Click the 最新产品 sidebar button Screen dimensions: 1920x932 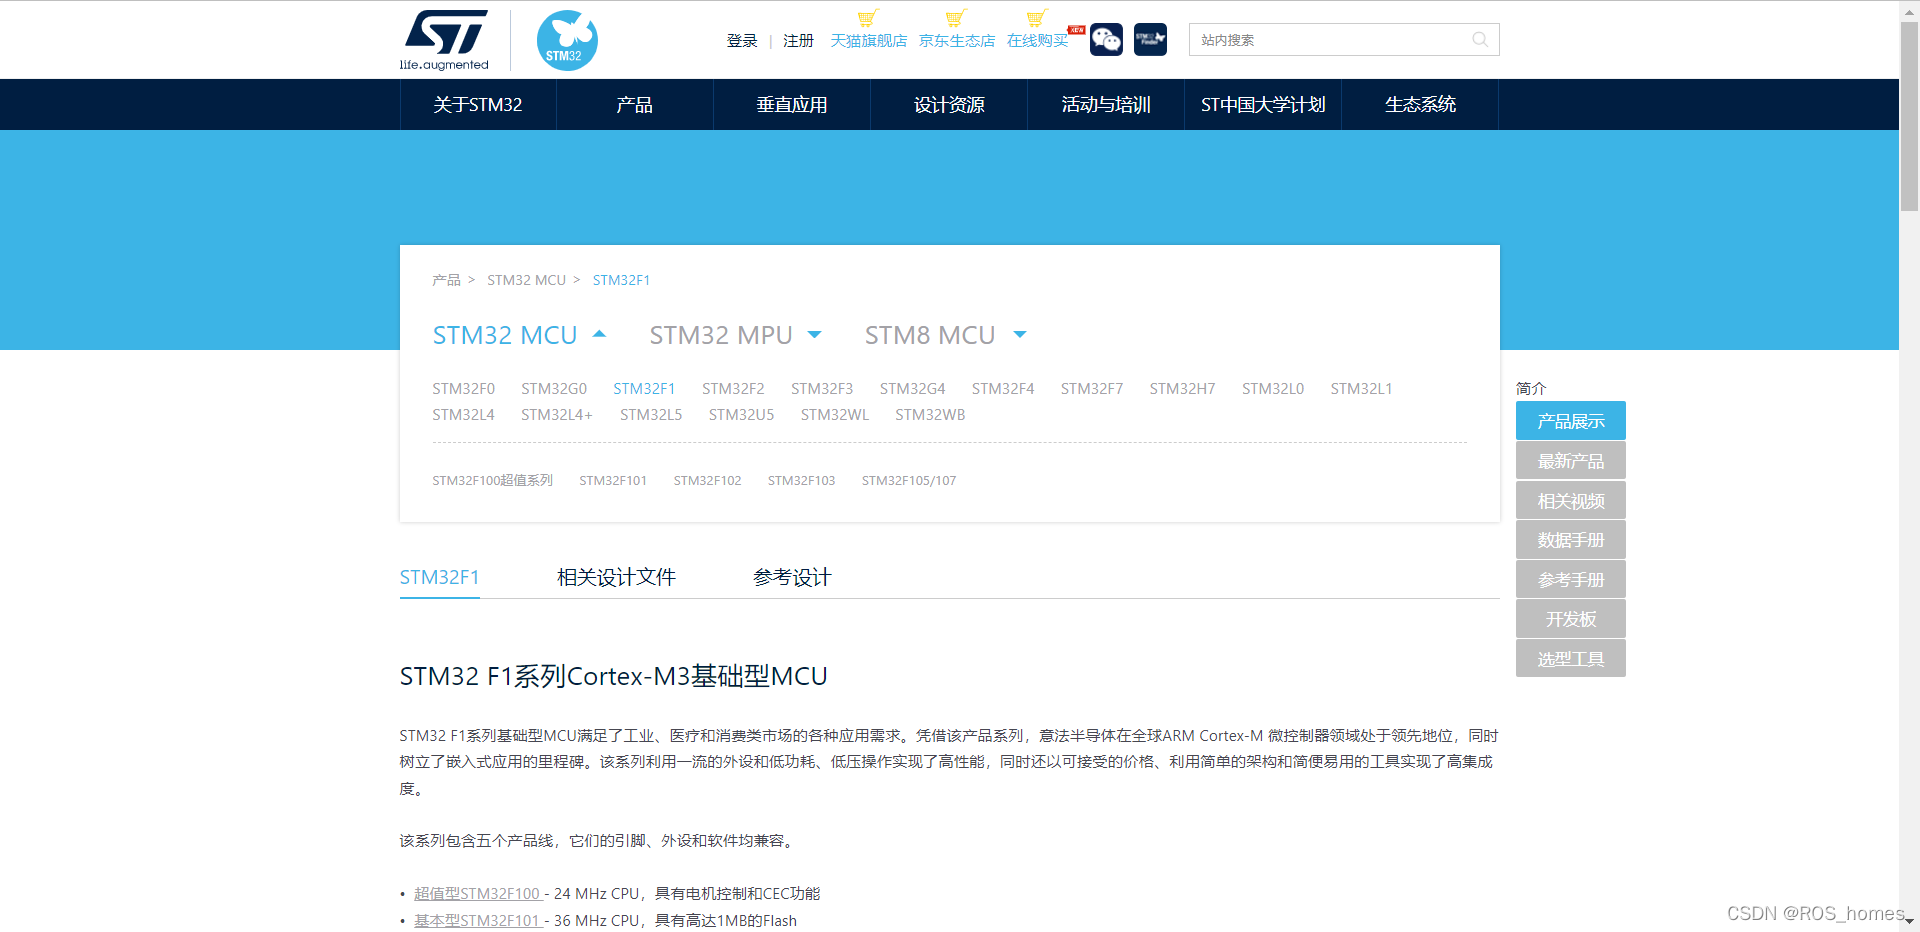1571,461
